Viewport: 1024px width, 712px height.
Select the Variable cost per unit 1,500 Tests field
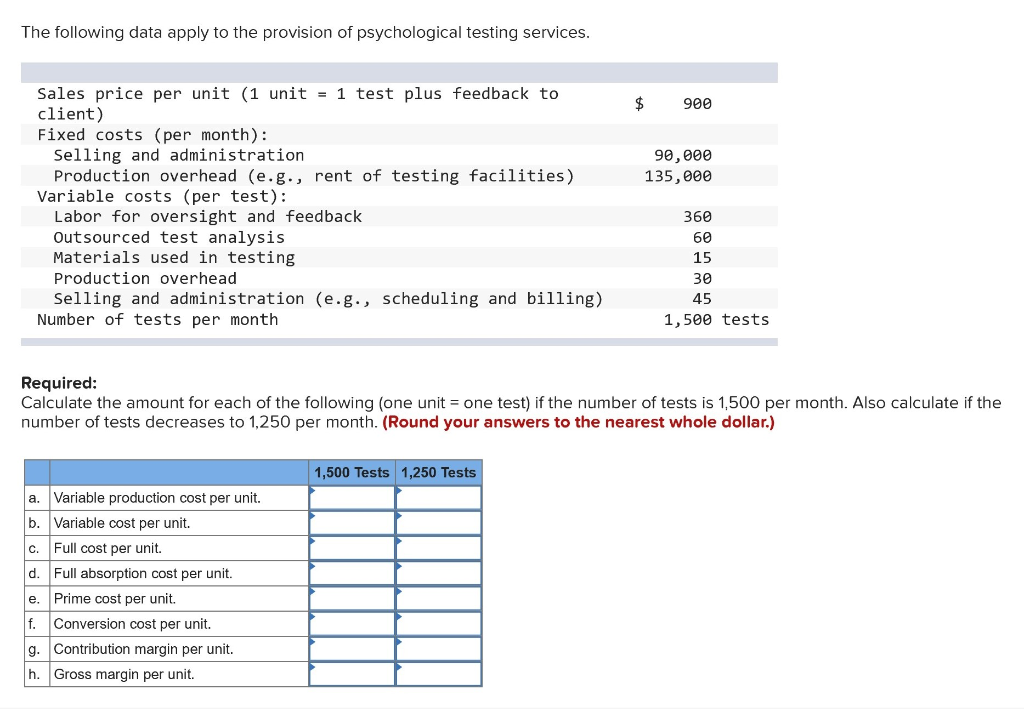pos(351,522)
